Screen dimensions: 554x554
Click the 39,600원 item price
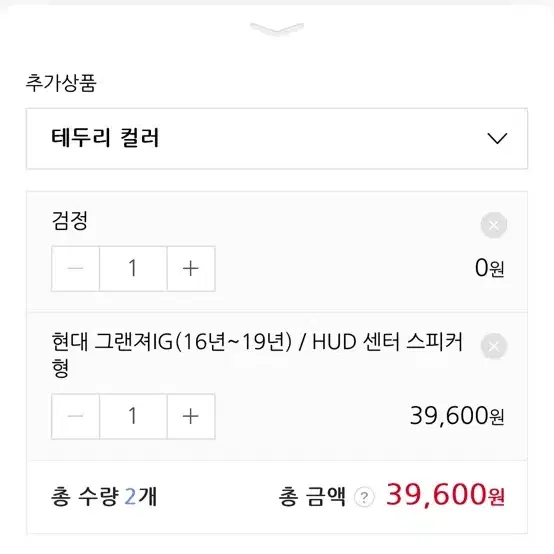(x=457, y=416)
